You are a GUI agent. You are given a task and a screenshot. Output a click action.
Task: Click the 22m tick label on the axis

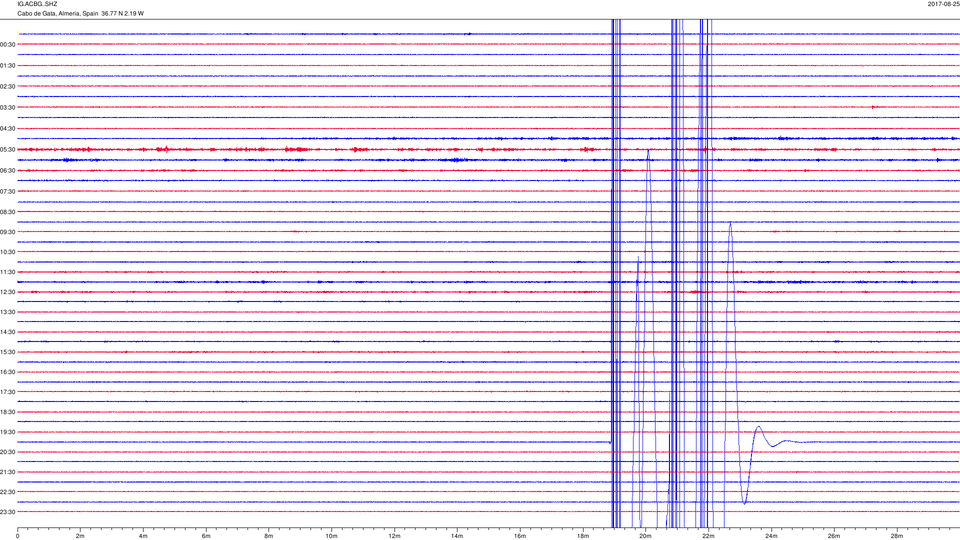[x=708, y=536]
